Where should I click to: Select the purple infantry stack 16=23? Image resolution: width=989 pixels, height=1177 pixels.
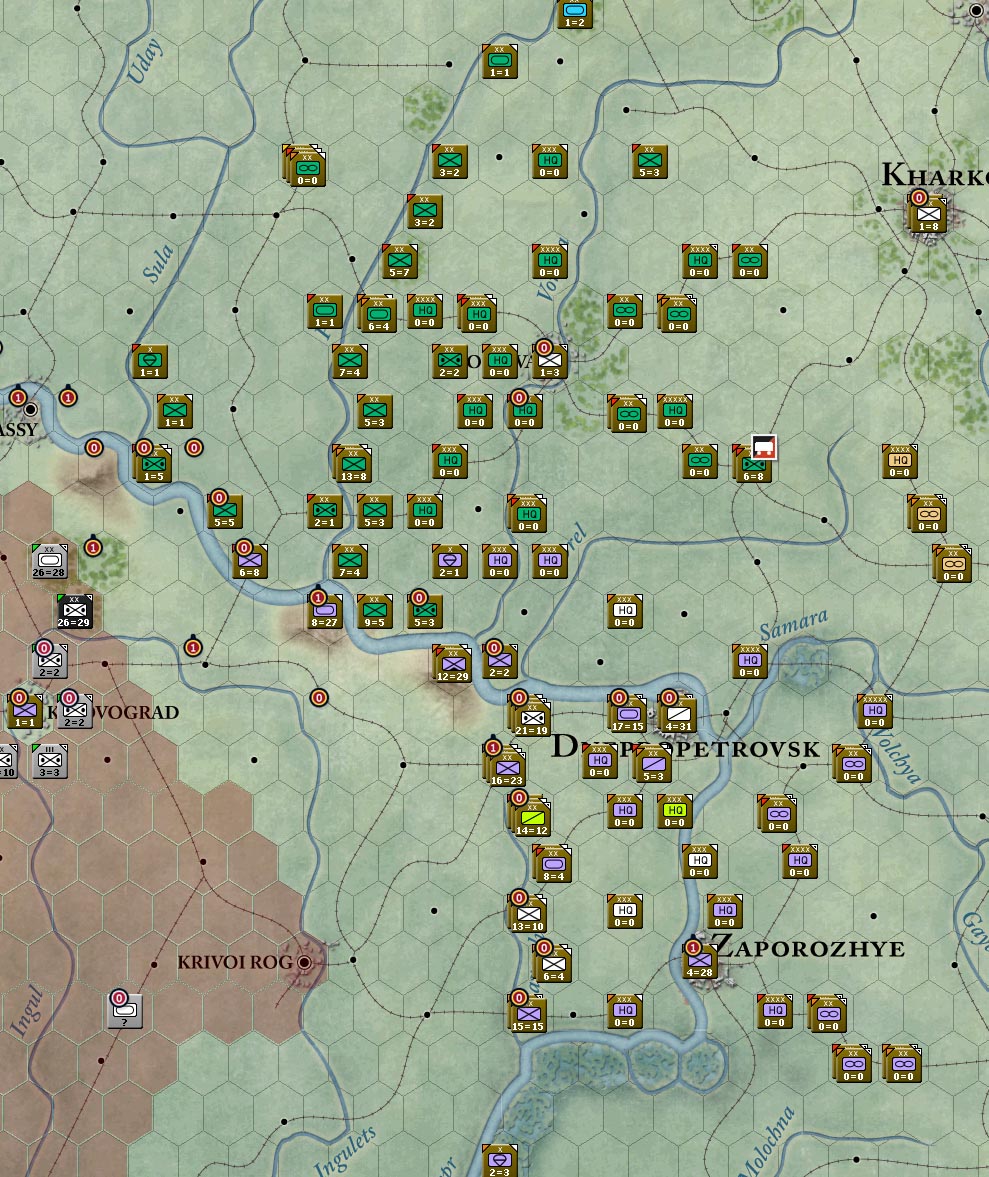tap(507, 767)
